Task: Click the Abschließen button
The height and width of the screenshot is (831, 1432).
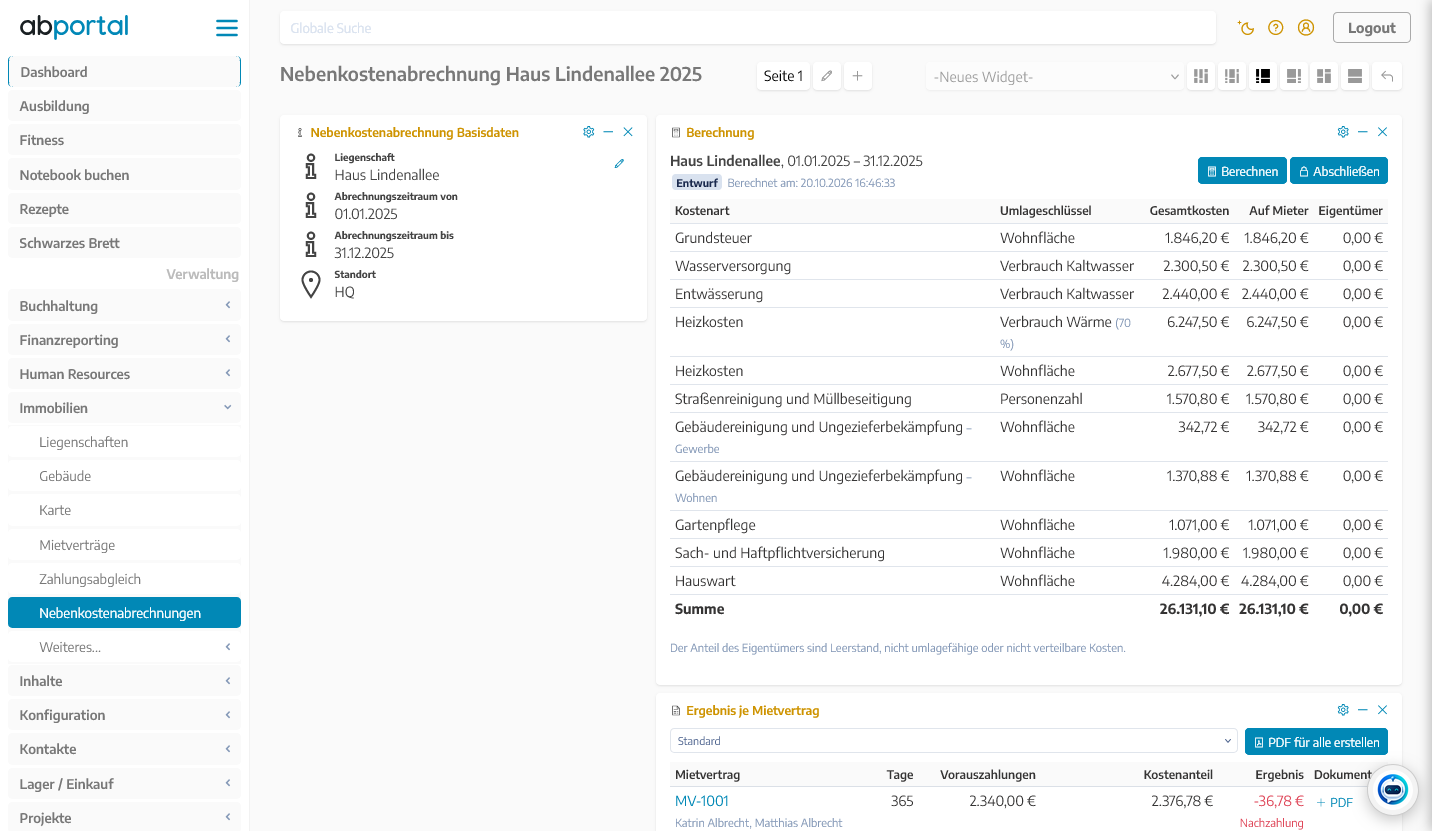Action: [x=1339, y=171]
